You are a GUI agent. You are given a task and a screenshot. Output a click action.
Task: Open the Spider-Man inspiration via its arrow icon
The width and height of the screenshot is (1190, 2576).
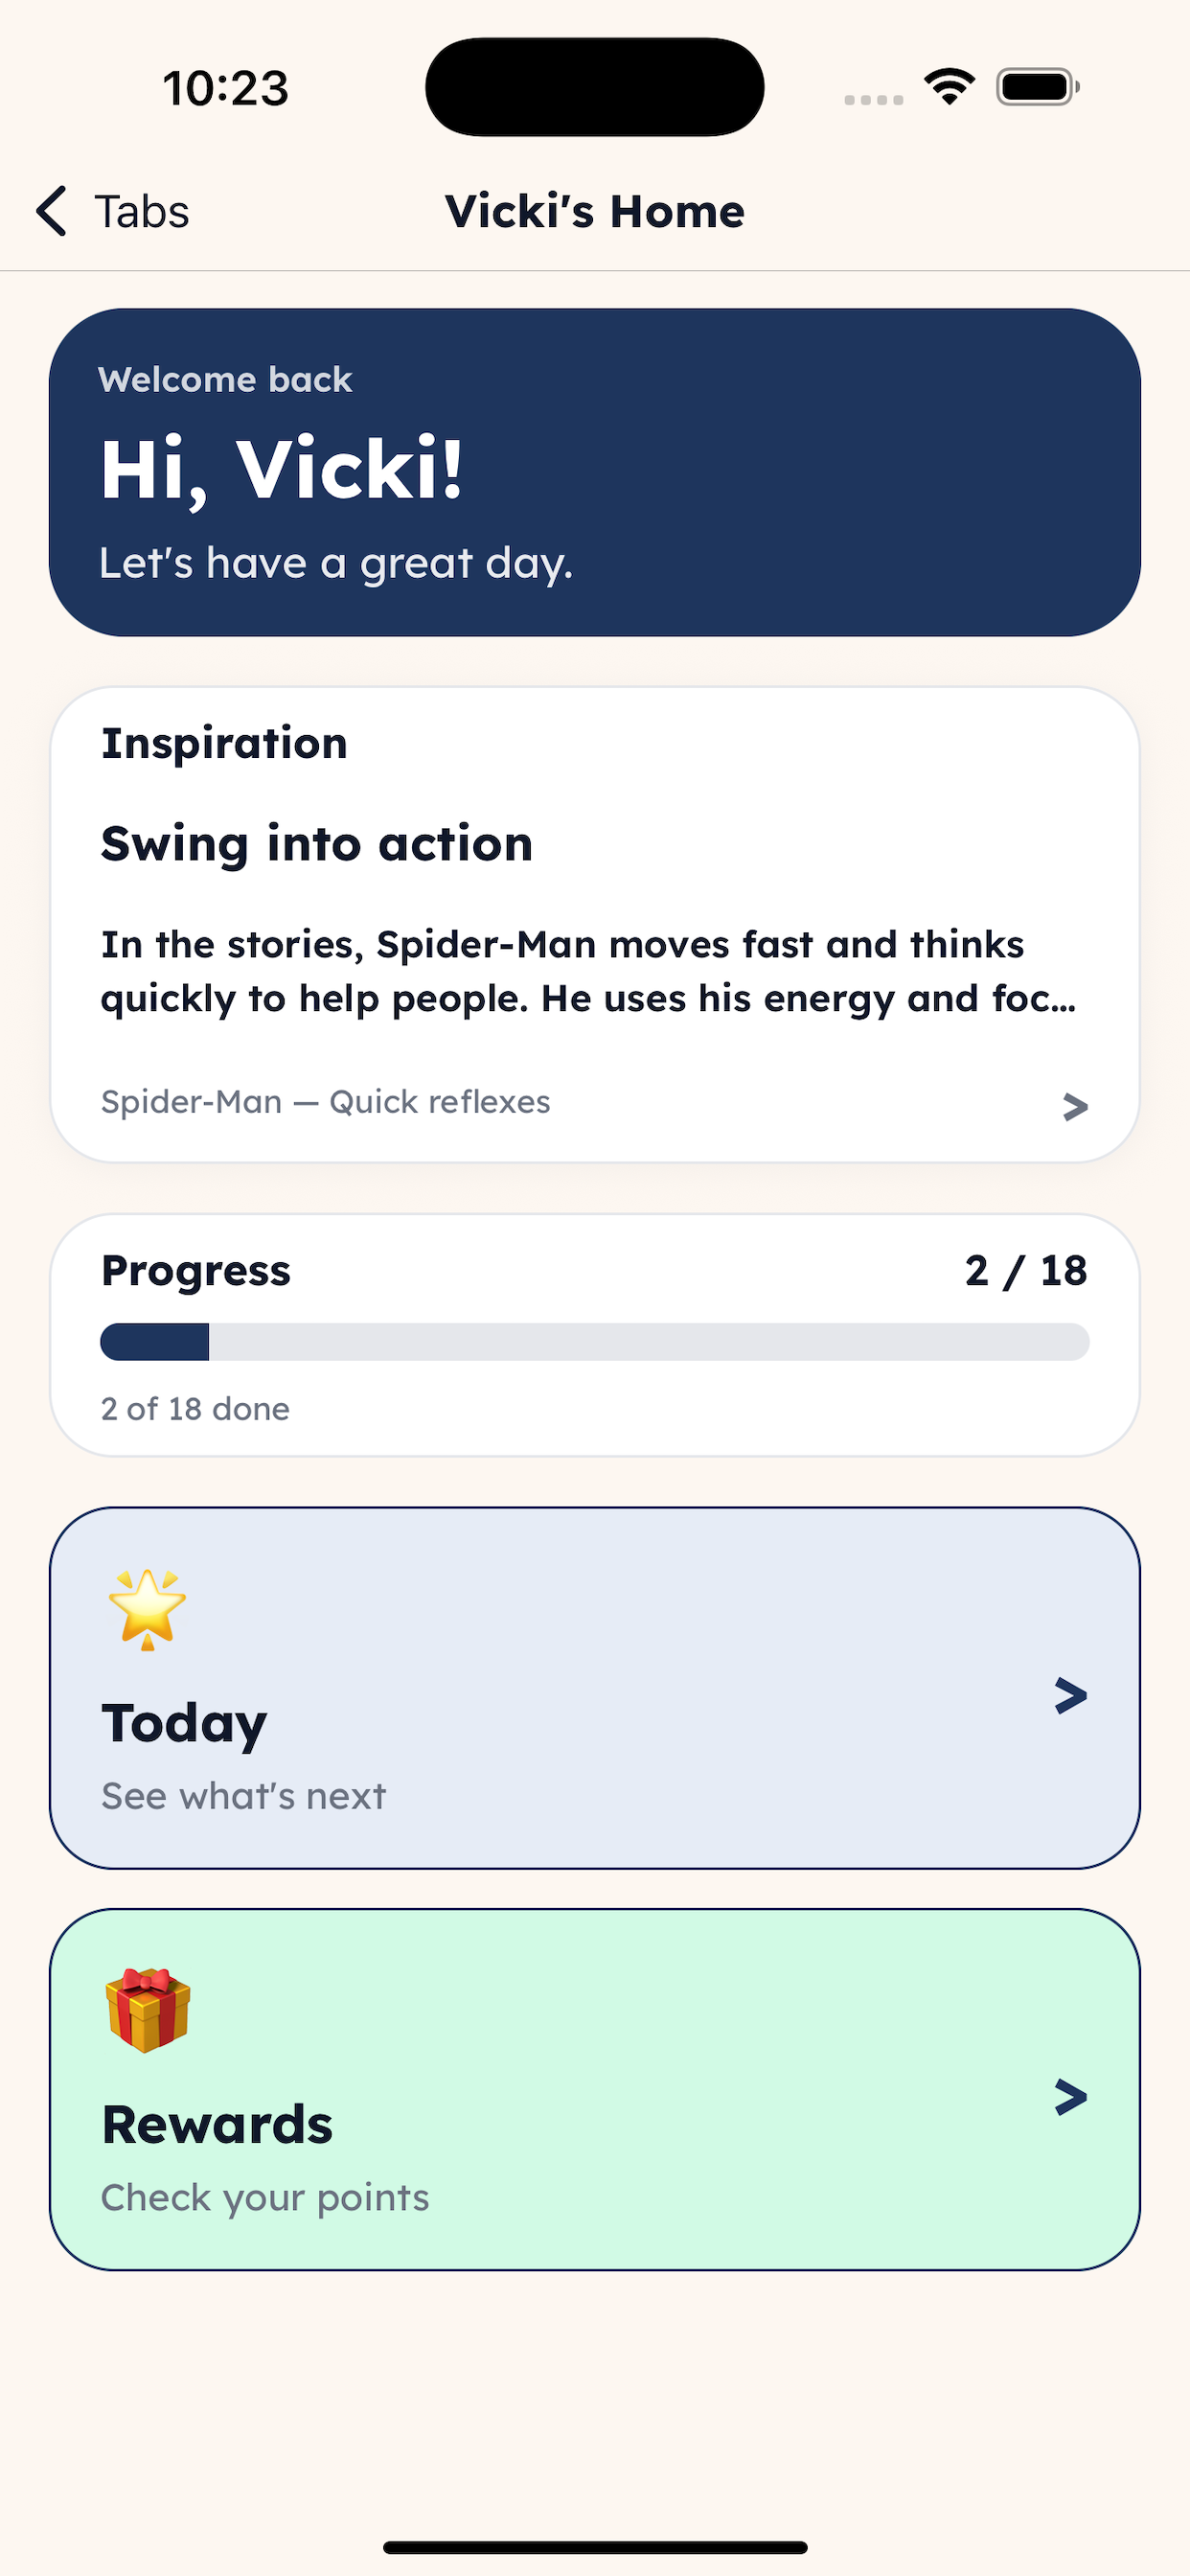click(x=1073, y=1106)
